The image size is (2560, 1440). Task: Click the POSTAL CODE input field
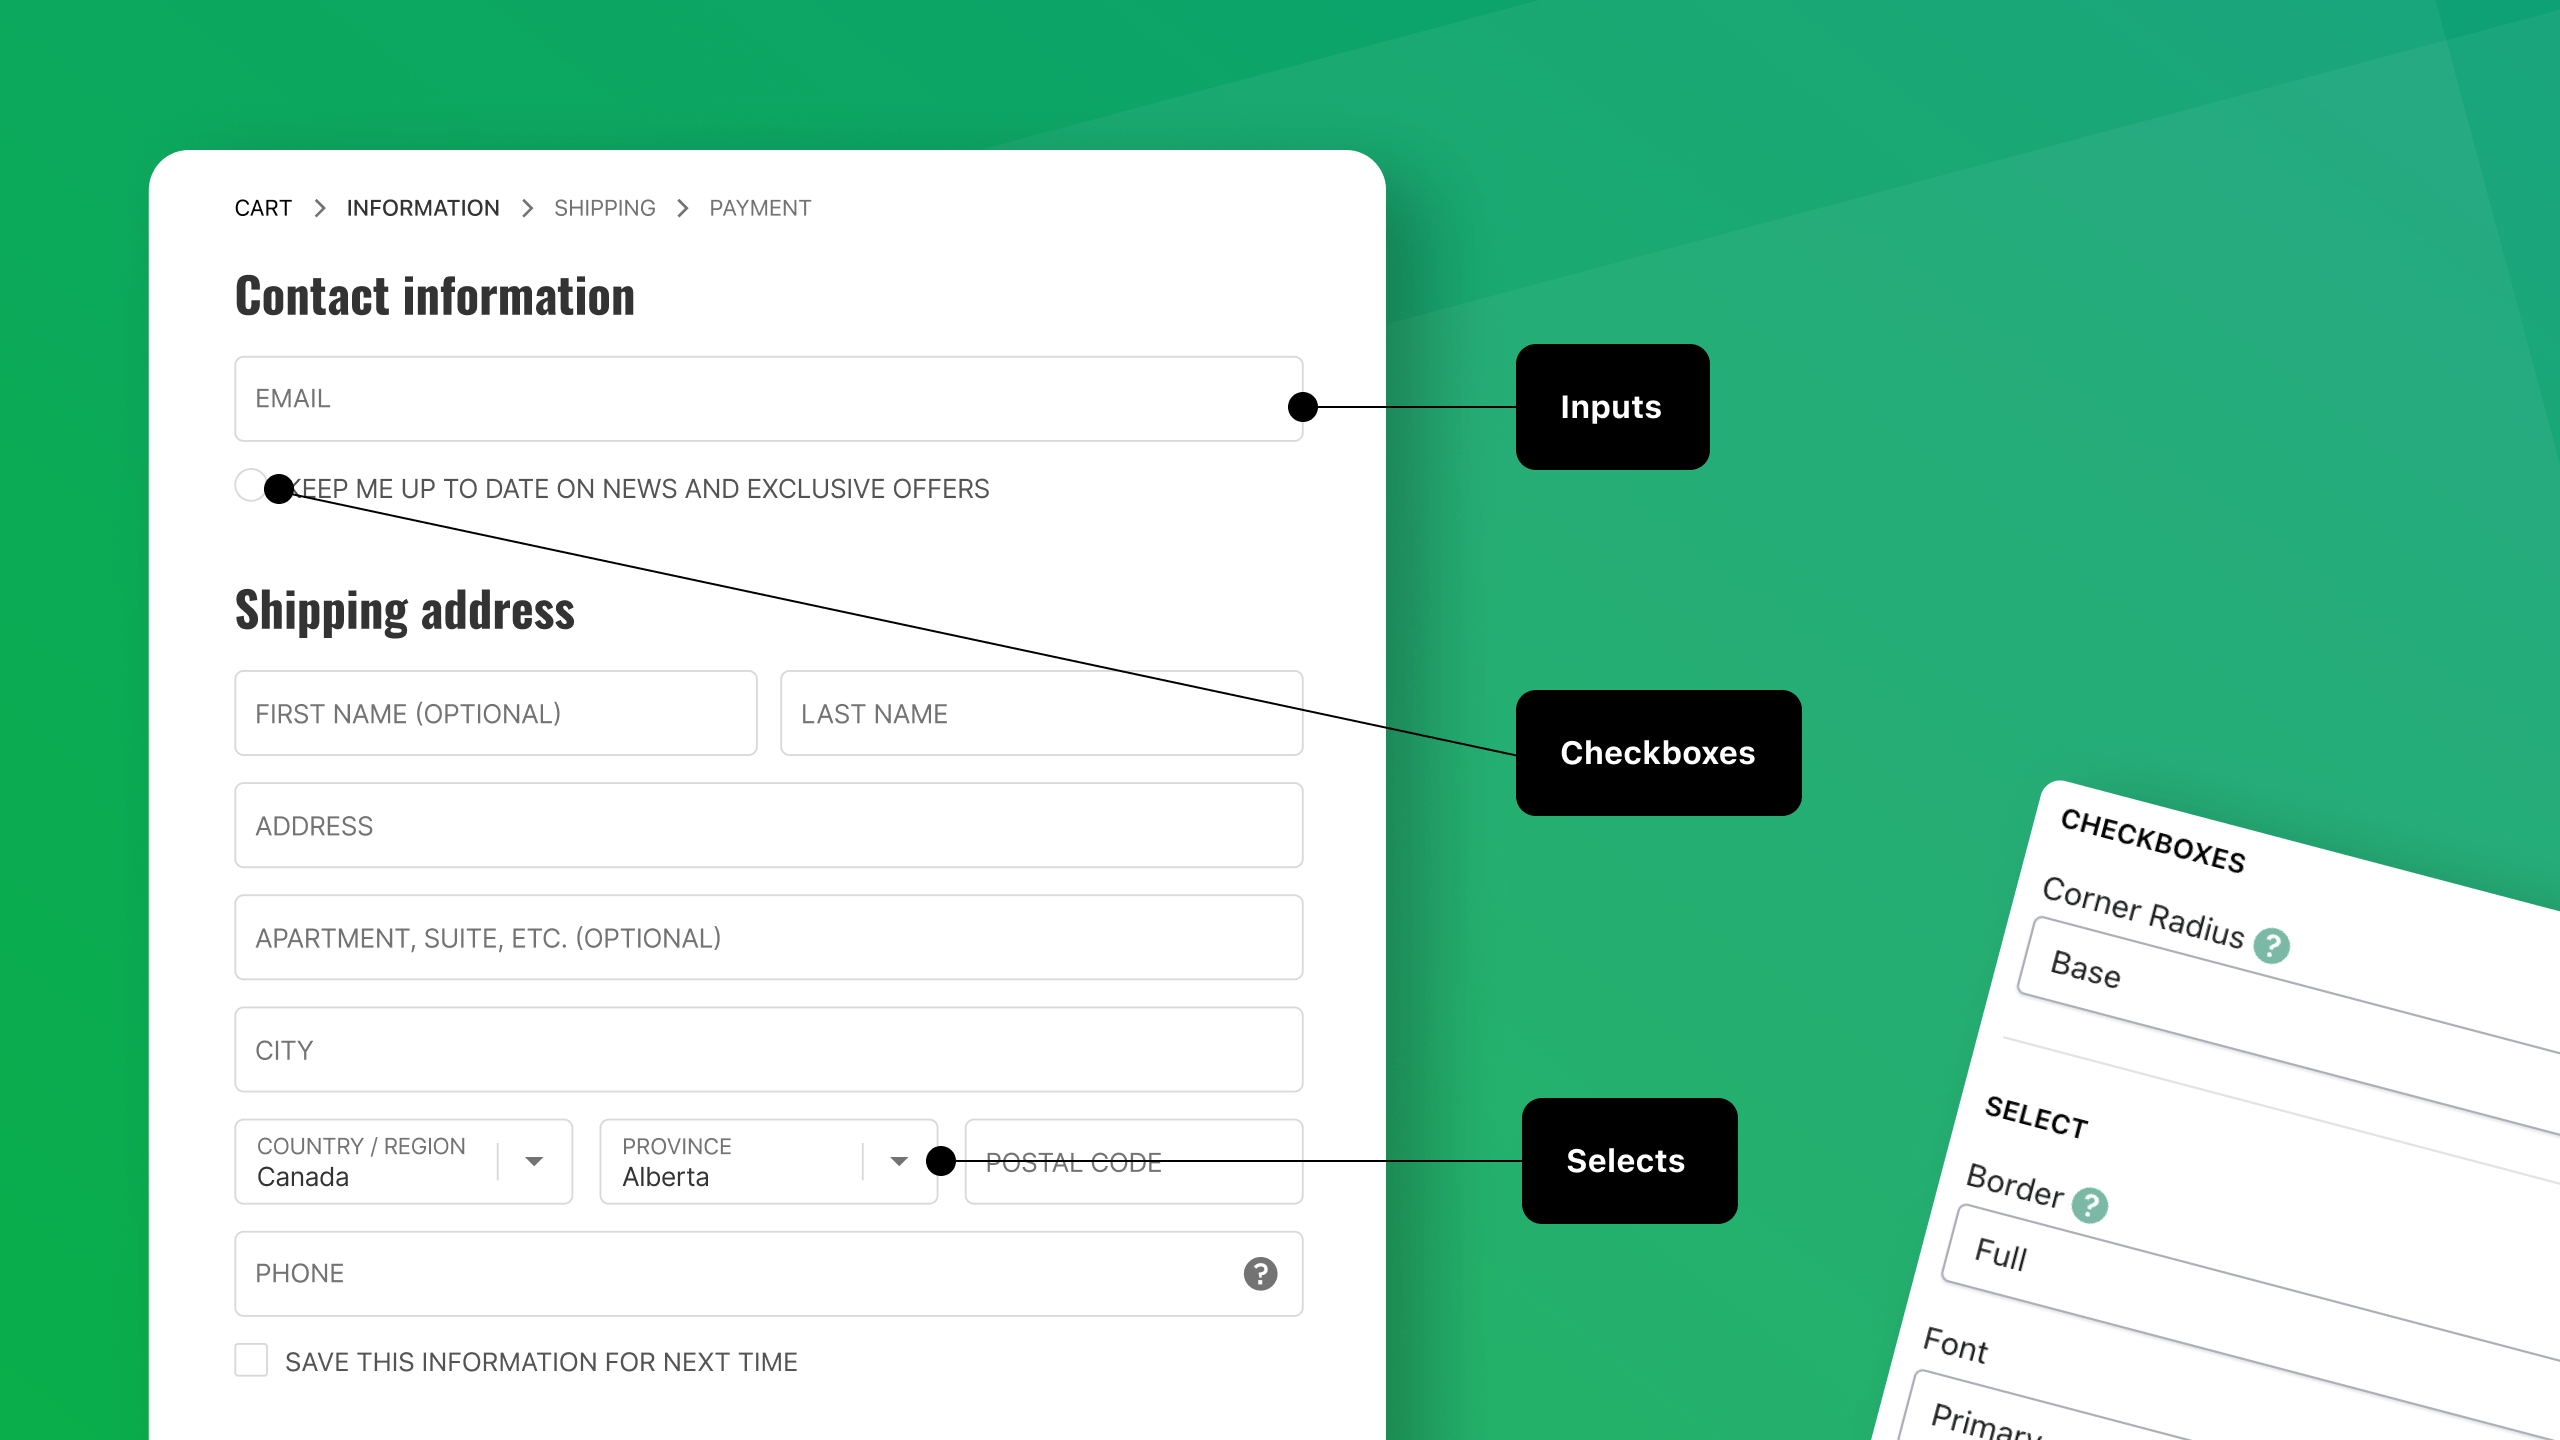(1132, 1160)
